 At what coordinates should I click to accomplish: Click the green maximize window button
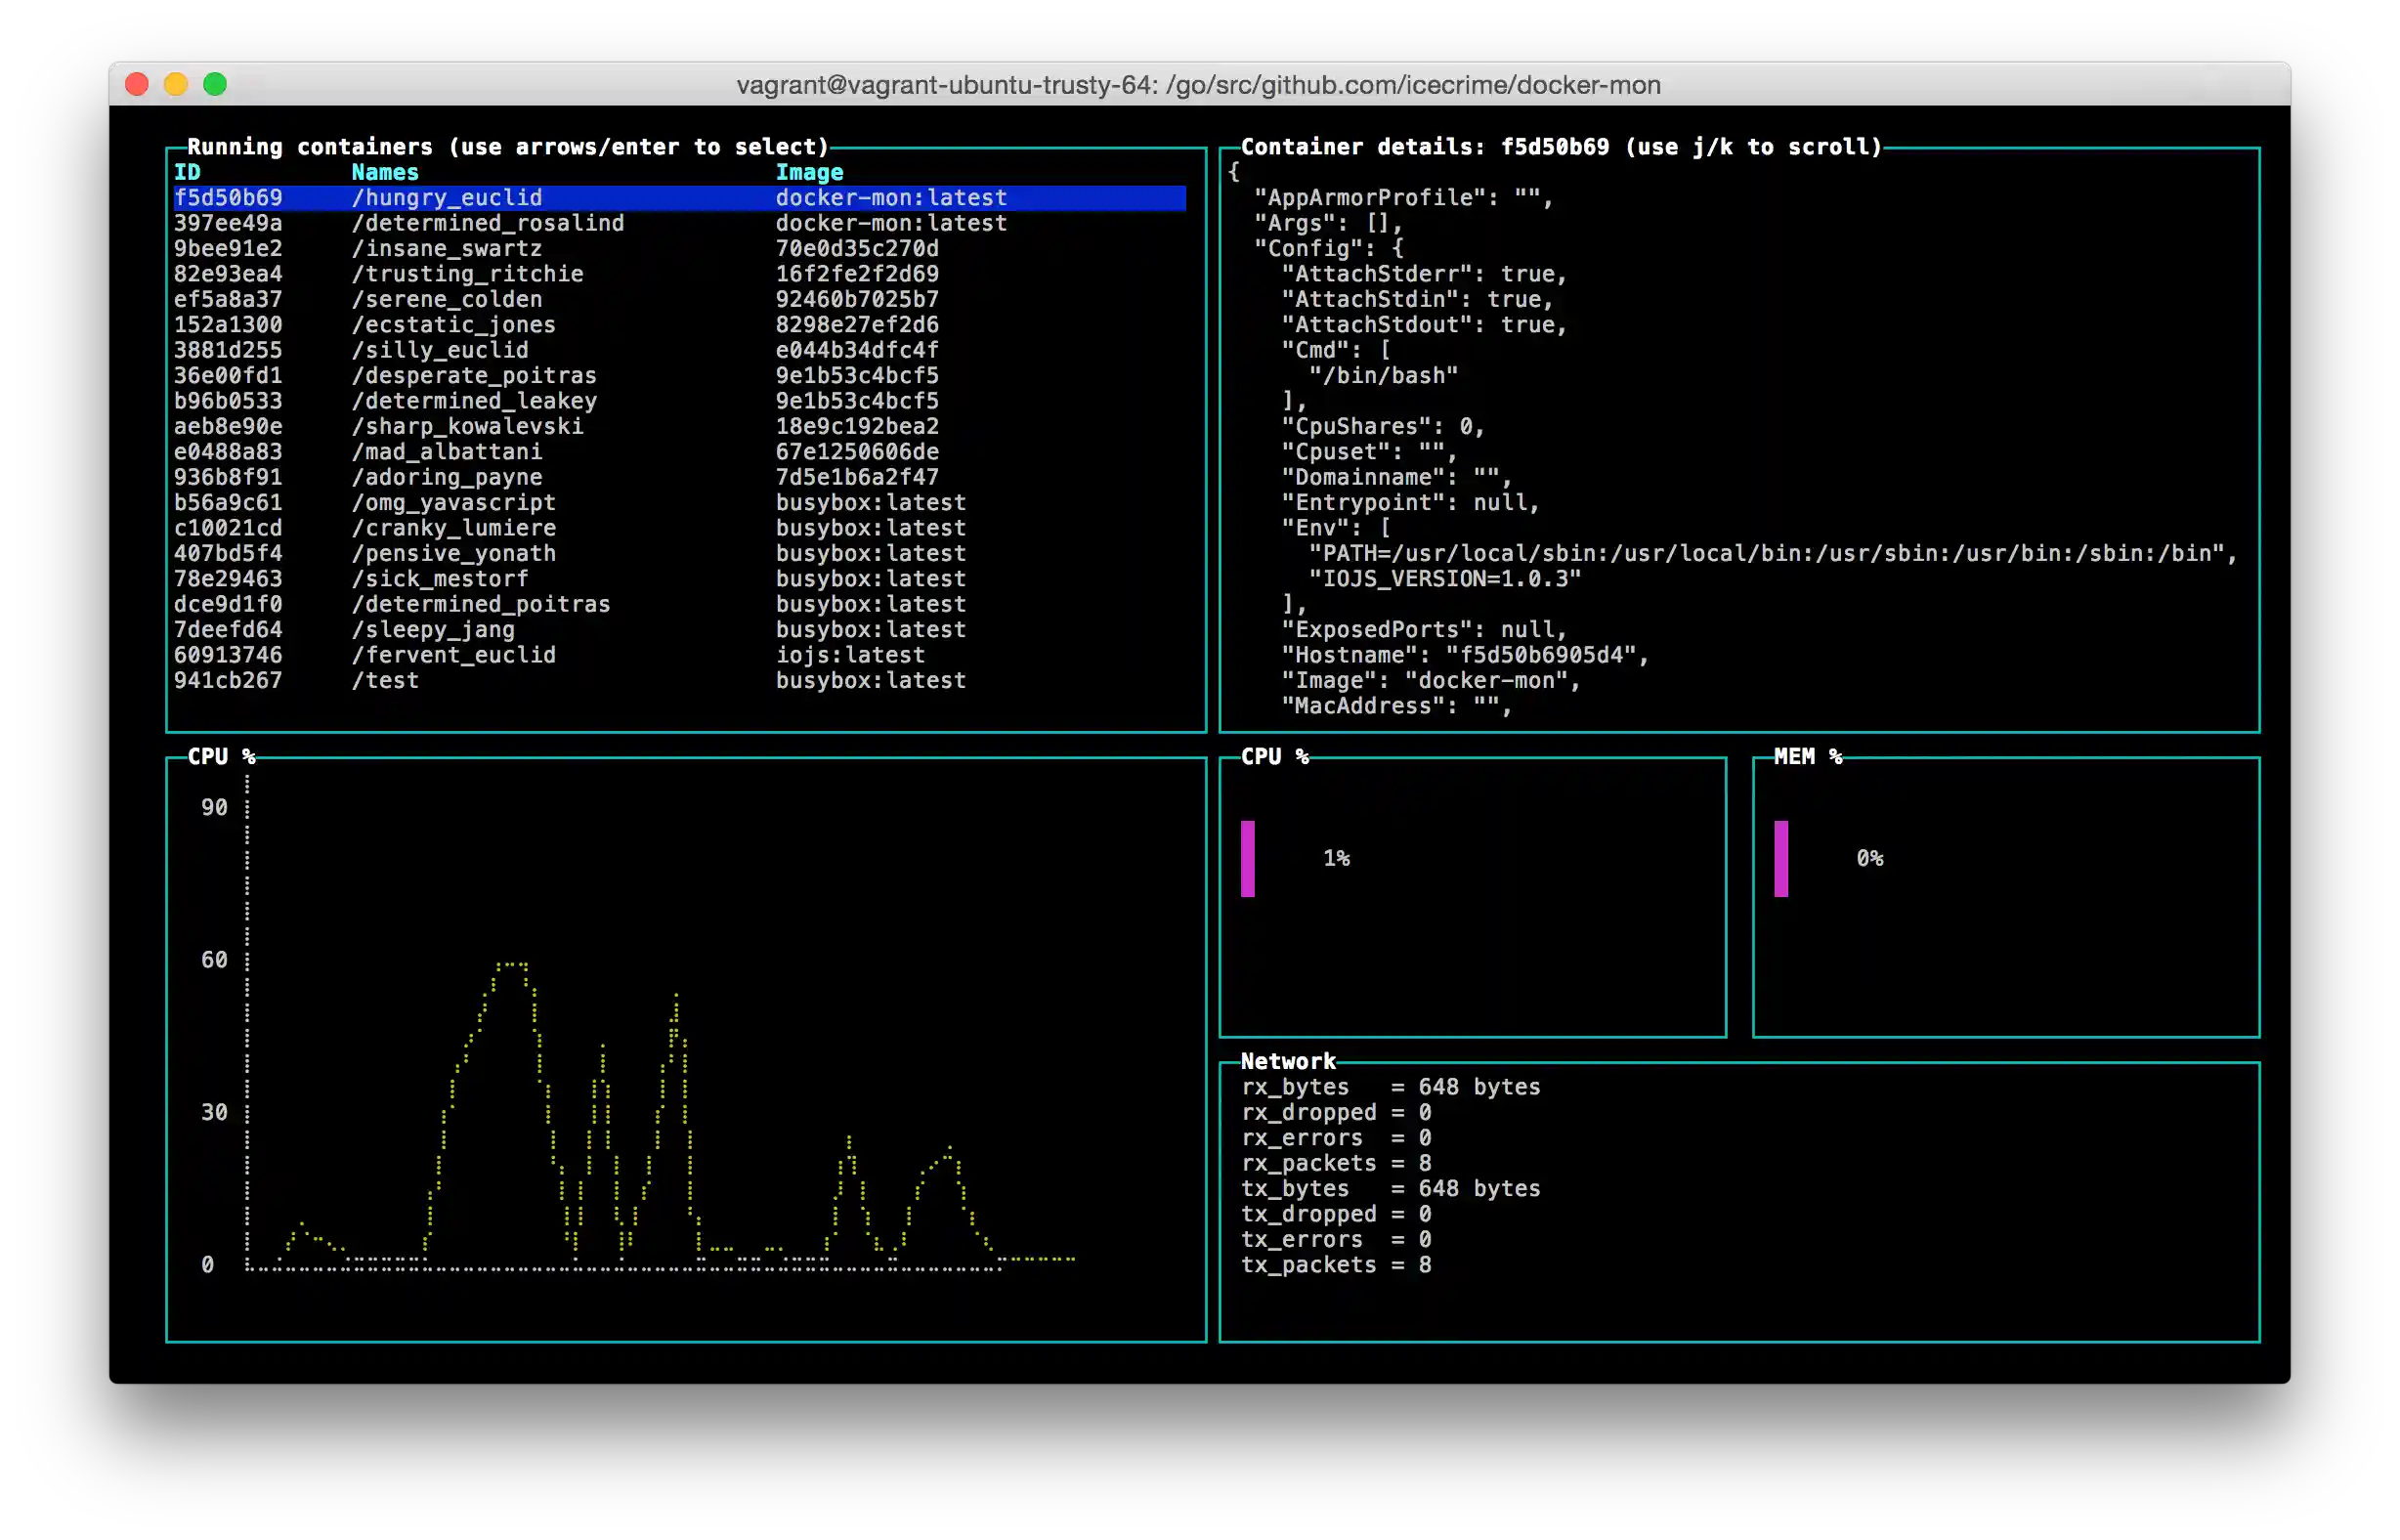[215, 85]
